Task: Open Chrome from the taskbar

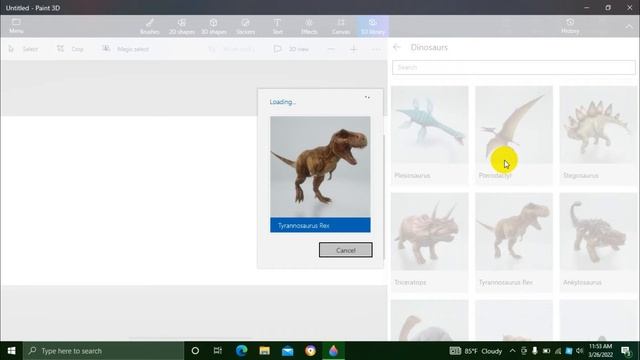Action: [310, 351]
